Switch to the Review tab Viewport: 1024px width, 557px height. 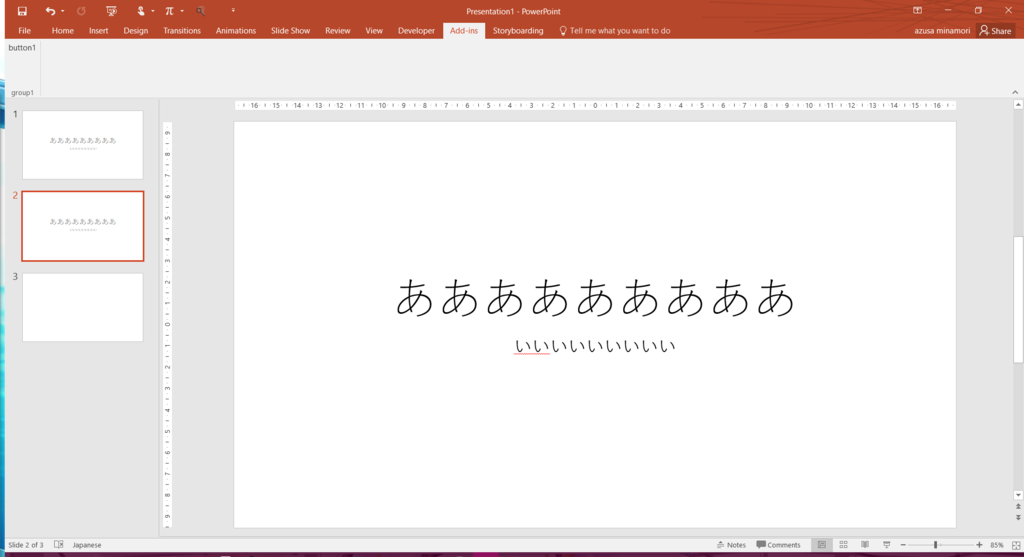(338, 31)
